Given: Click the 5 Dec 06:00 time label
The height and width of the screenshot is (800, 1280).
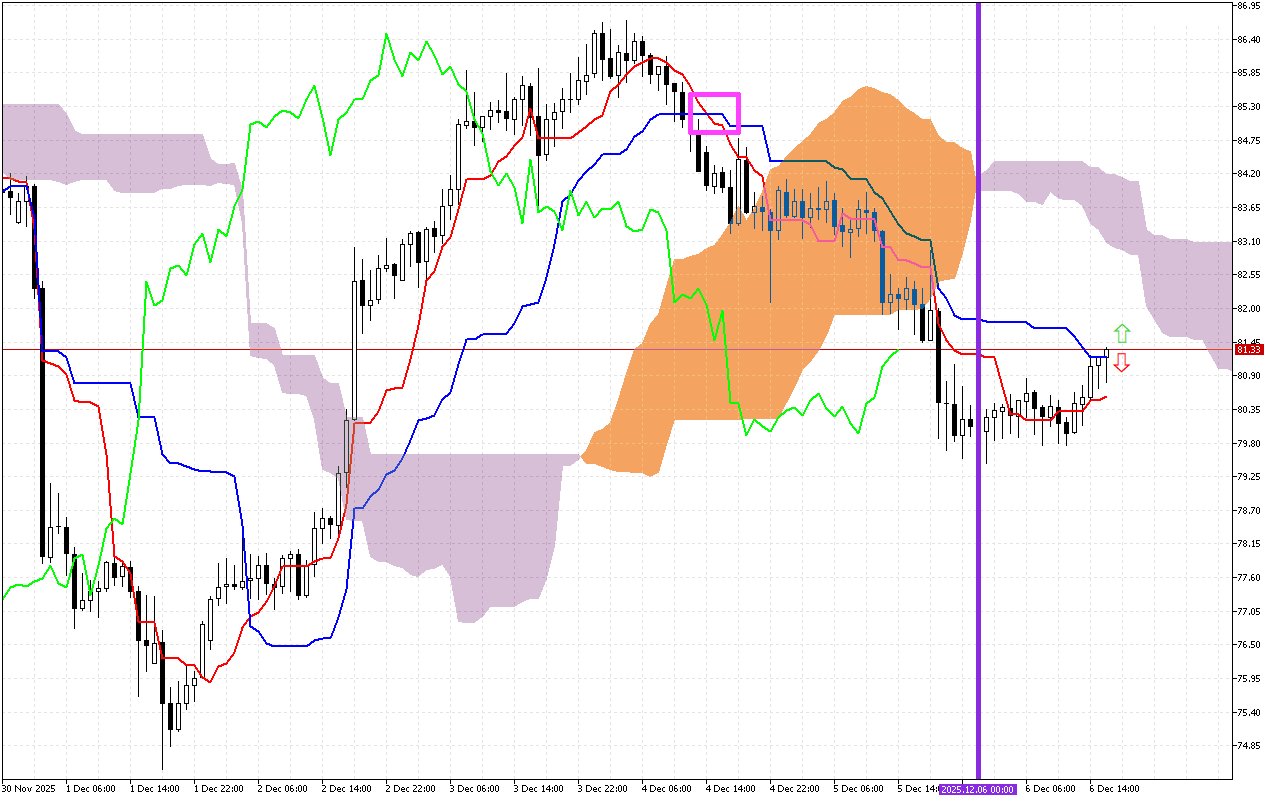Looking at the screenshot, I should point(858,789).
